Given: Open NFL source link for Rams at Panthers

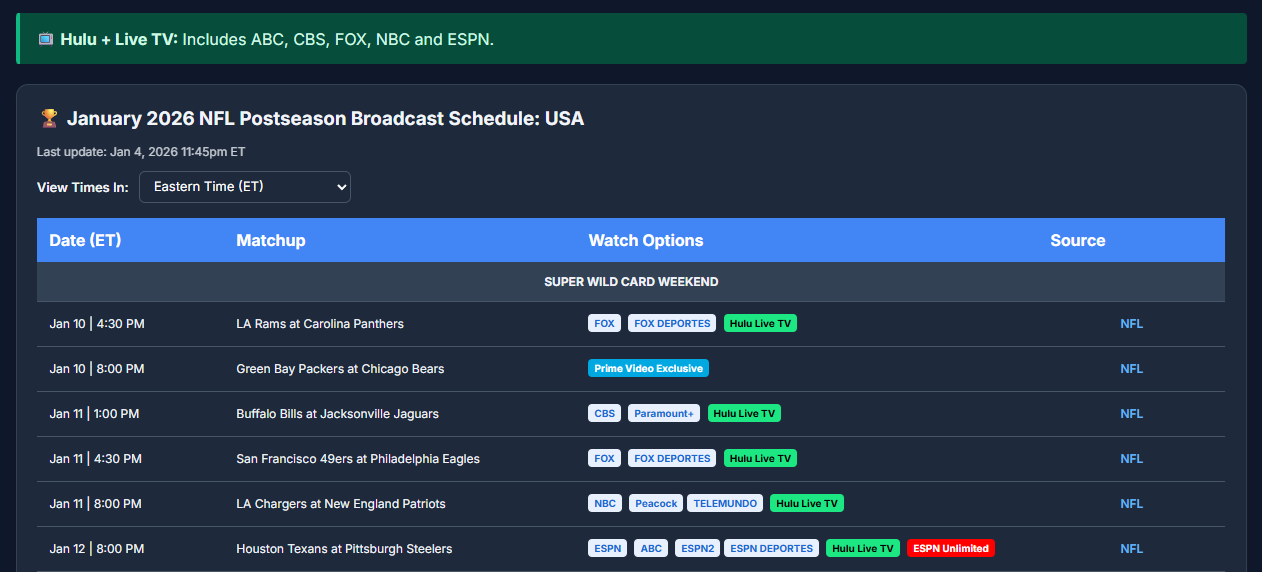Looking at the screenshot, I should point(1131,324).
